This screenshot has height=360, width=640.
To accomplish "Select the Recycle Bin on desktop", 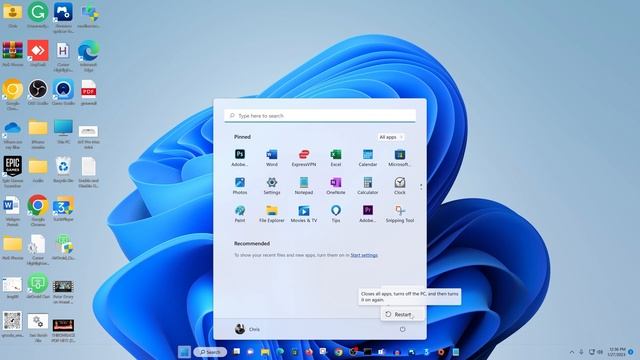I will (x=63, y=169).
